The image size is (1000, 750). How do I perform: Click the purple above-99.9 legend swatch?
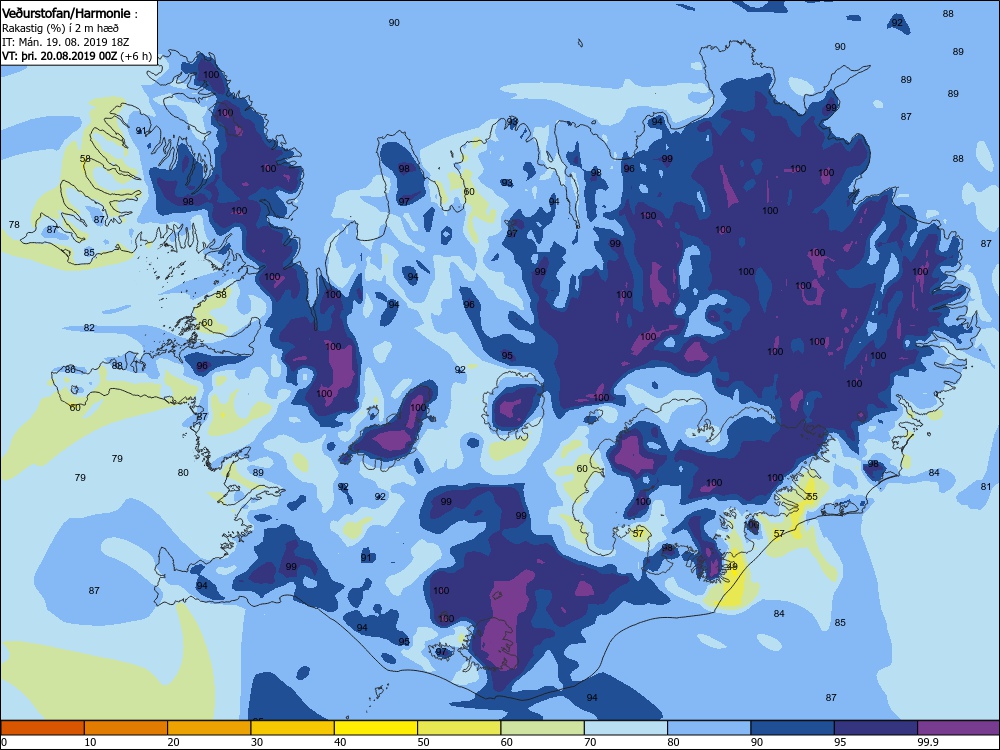959,728
